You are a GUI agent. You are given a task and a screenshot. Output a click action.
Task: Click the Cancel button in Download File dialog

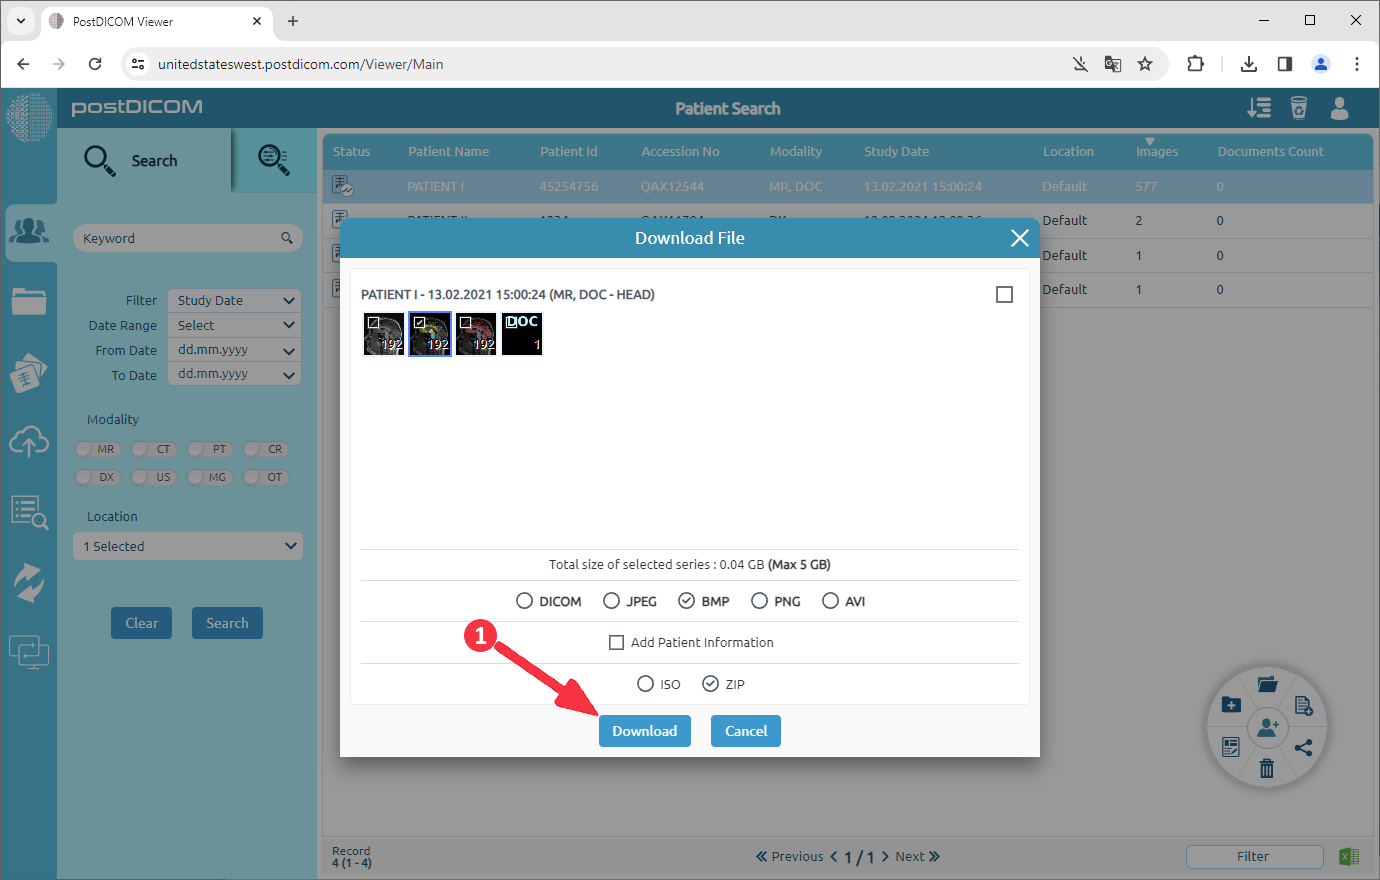[x=745, y=731]
